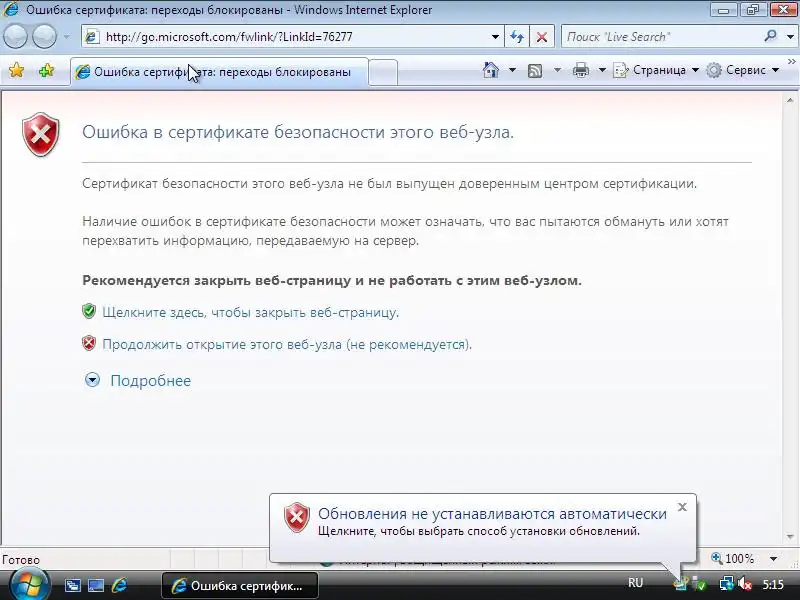
Task: Stop loading with the red X icon
Action: pos(542,37)
